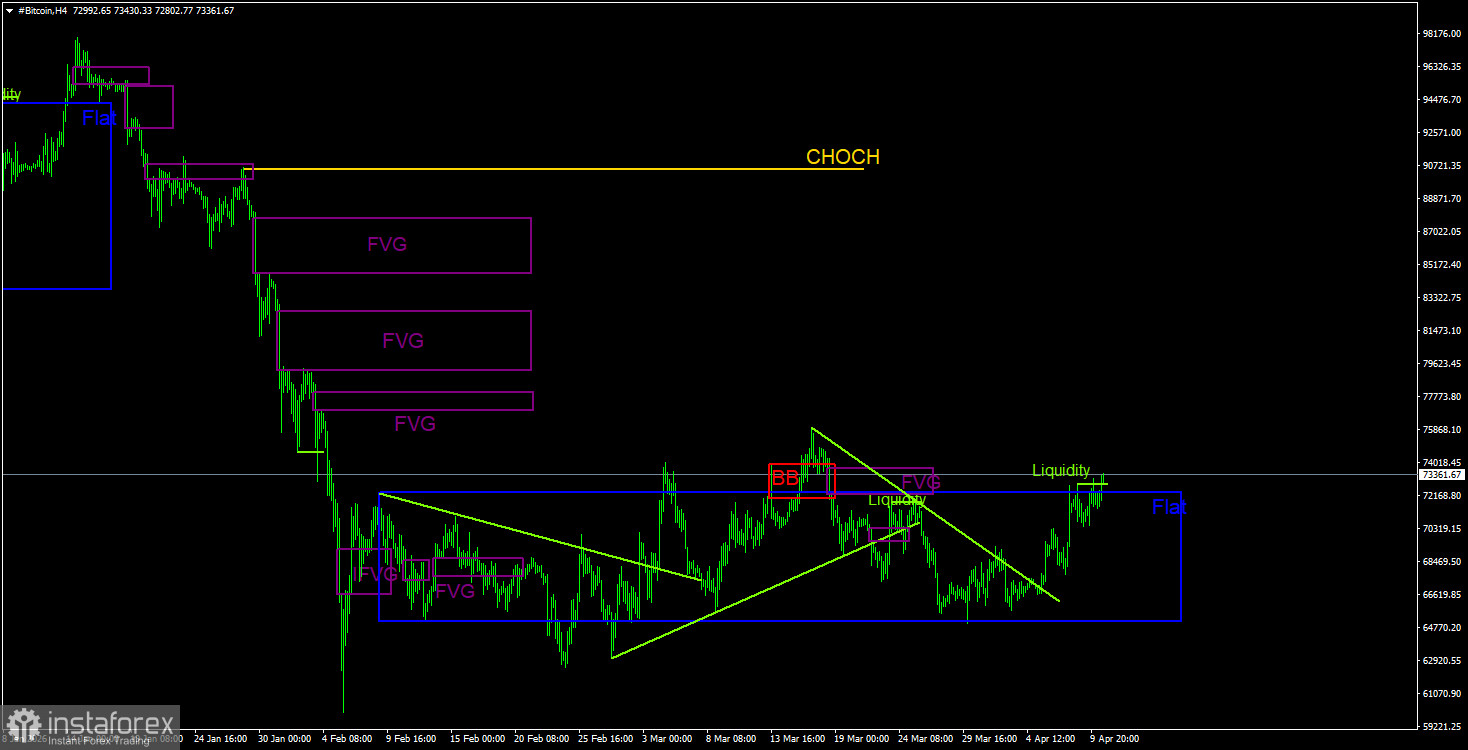Click the 96326.35 price axis label

1442,67
